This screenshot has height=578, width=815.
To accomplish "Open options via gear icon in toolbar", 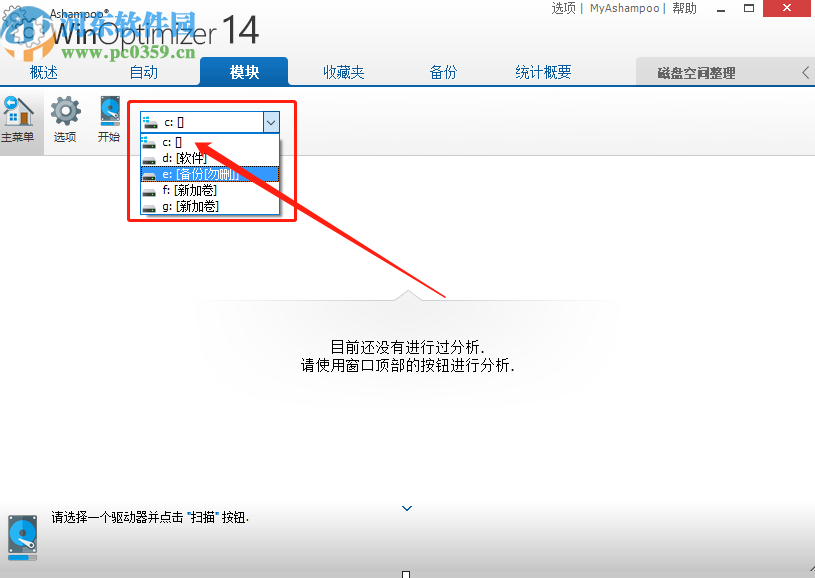I will [x=65, y=121].
